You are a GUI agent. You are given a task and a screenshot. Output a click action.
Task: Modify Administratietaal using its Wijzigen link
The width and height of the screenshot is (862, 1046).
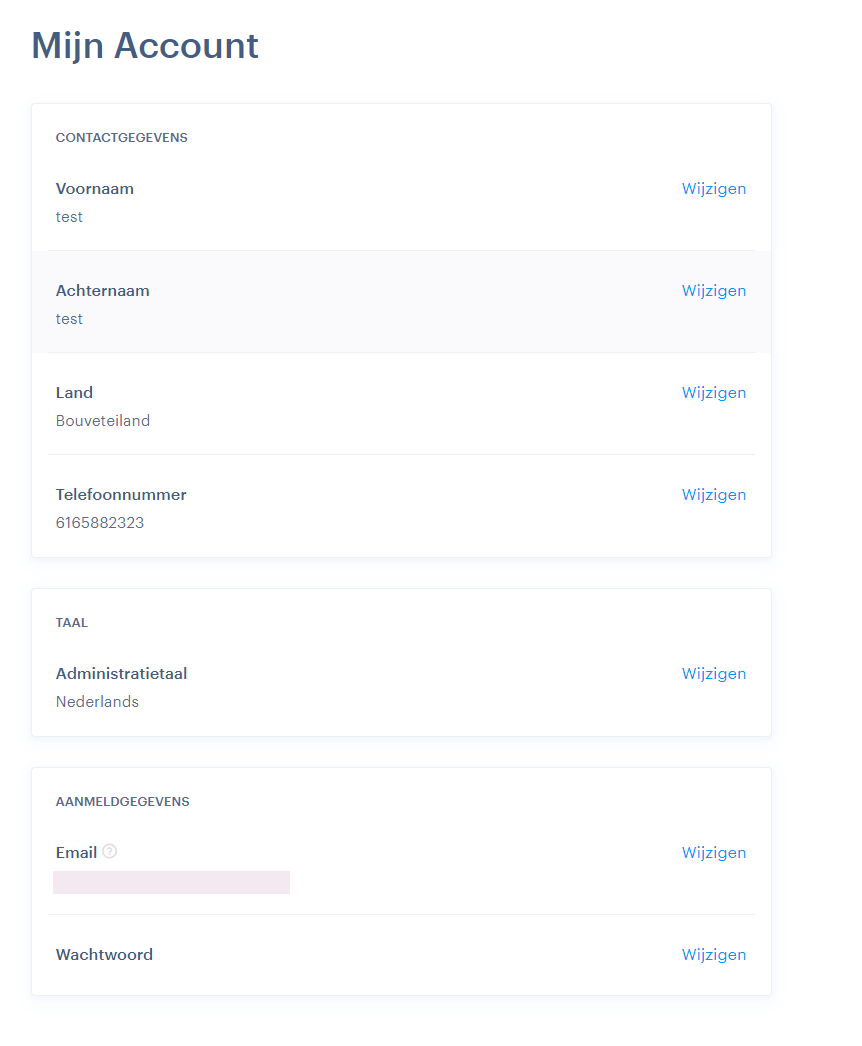[713, 674]
